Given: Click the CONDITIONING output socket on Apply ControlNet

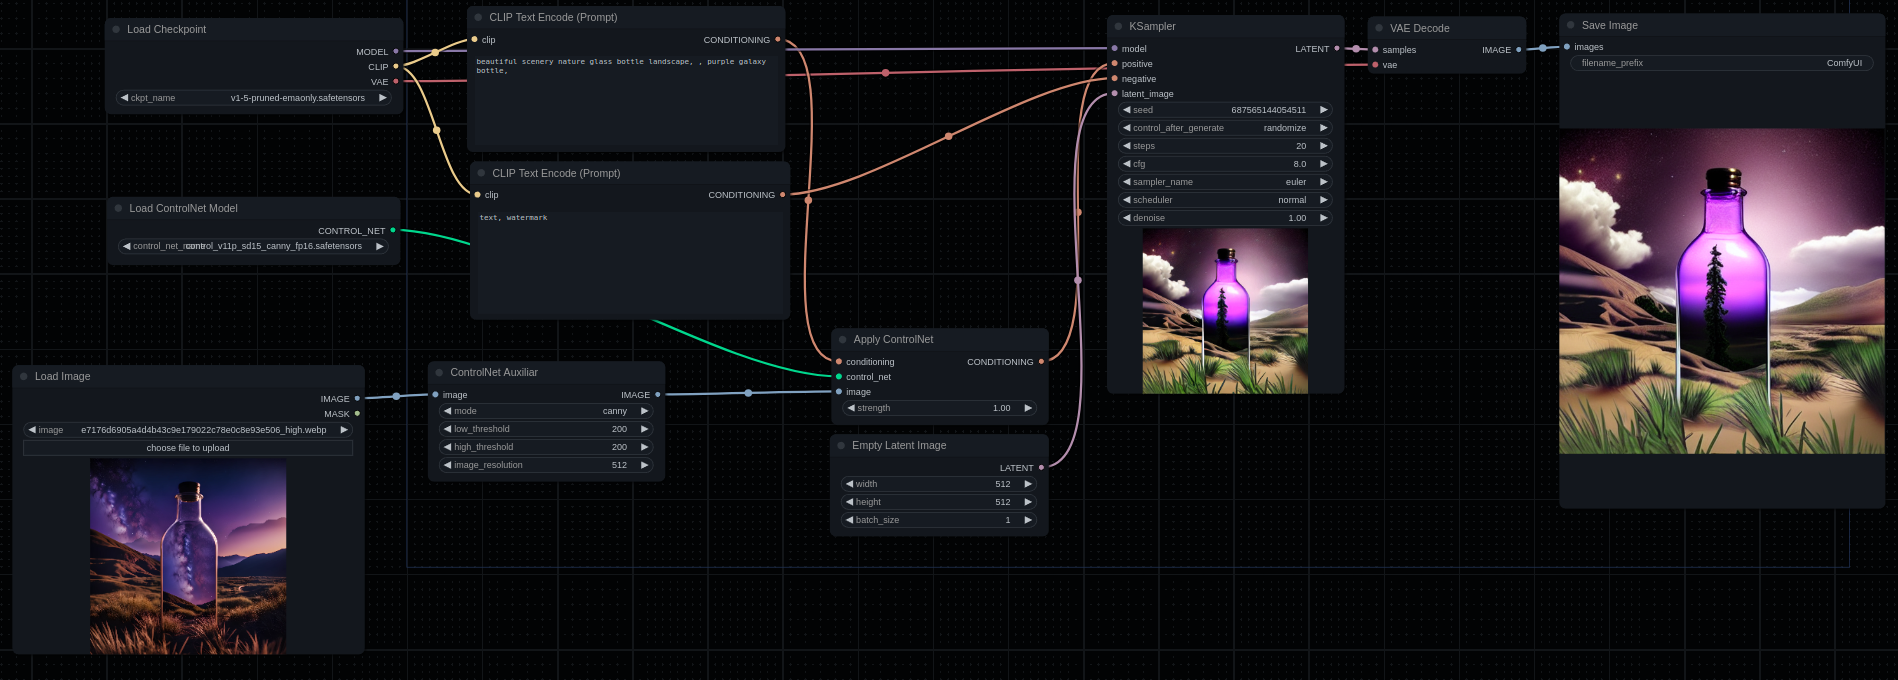Looking at the screenshot, I should point(1041,362).
